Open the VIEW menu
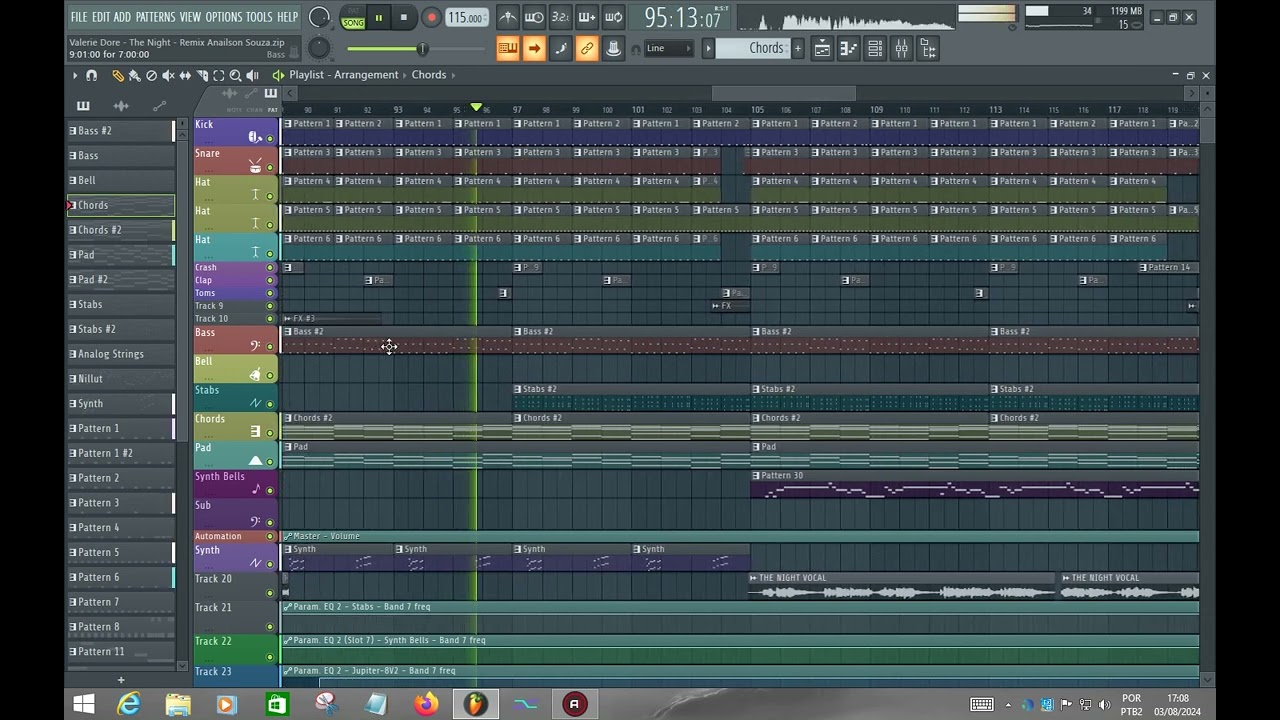This screenshot has height=720, width=1280. pos(190,17)
